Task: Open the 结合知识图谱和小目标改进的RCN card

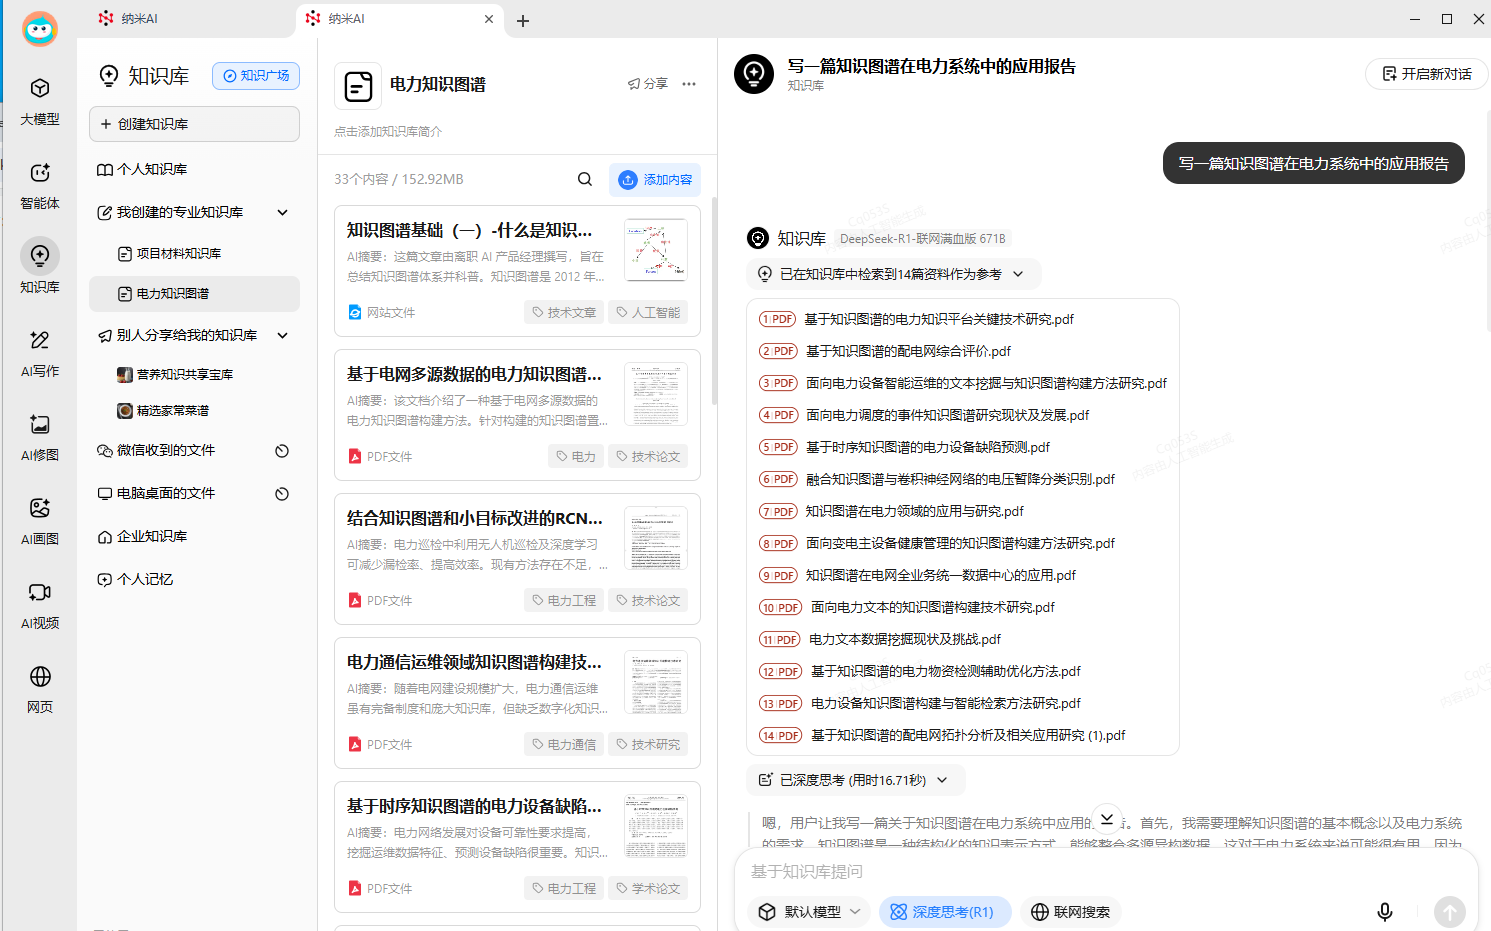Action: (517, 559)
